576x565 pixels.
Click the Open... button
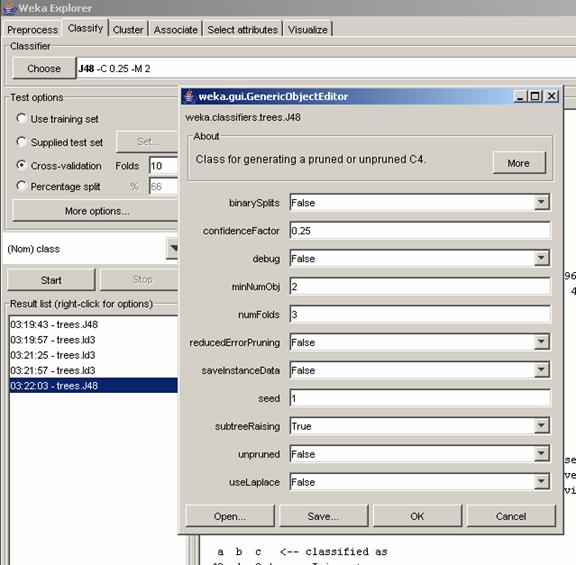coord(230,516)
